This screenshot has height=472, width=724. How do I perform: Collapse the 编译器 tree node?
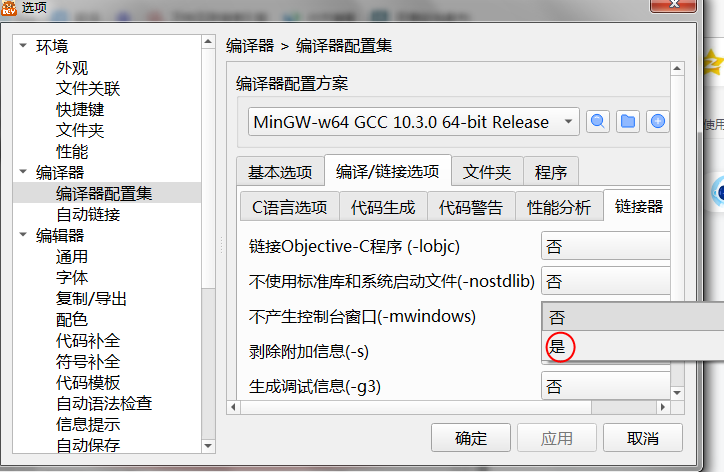[x=23, y=172]
